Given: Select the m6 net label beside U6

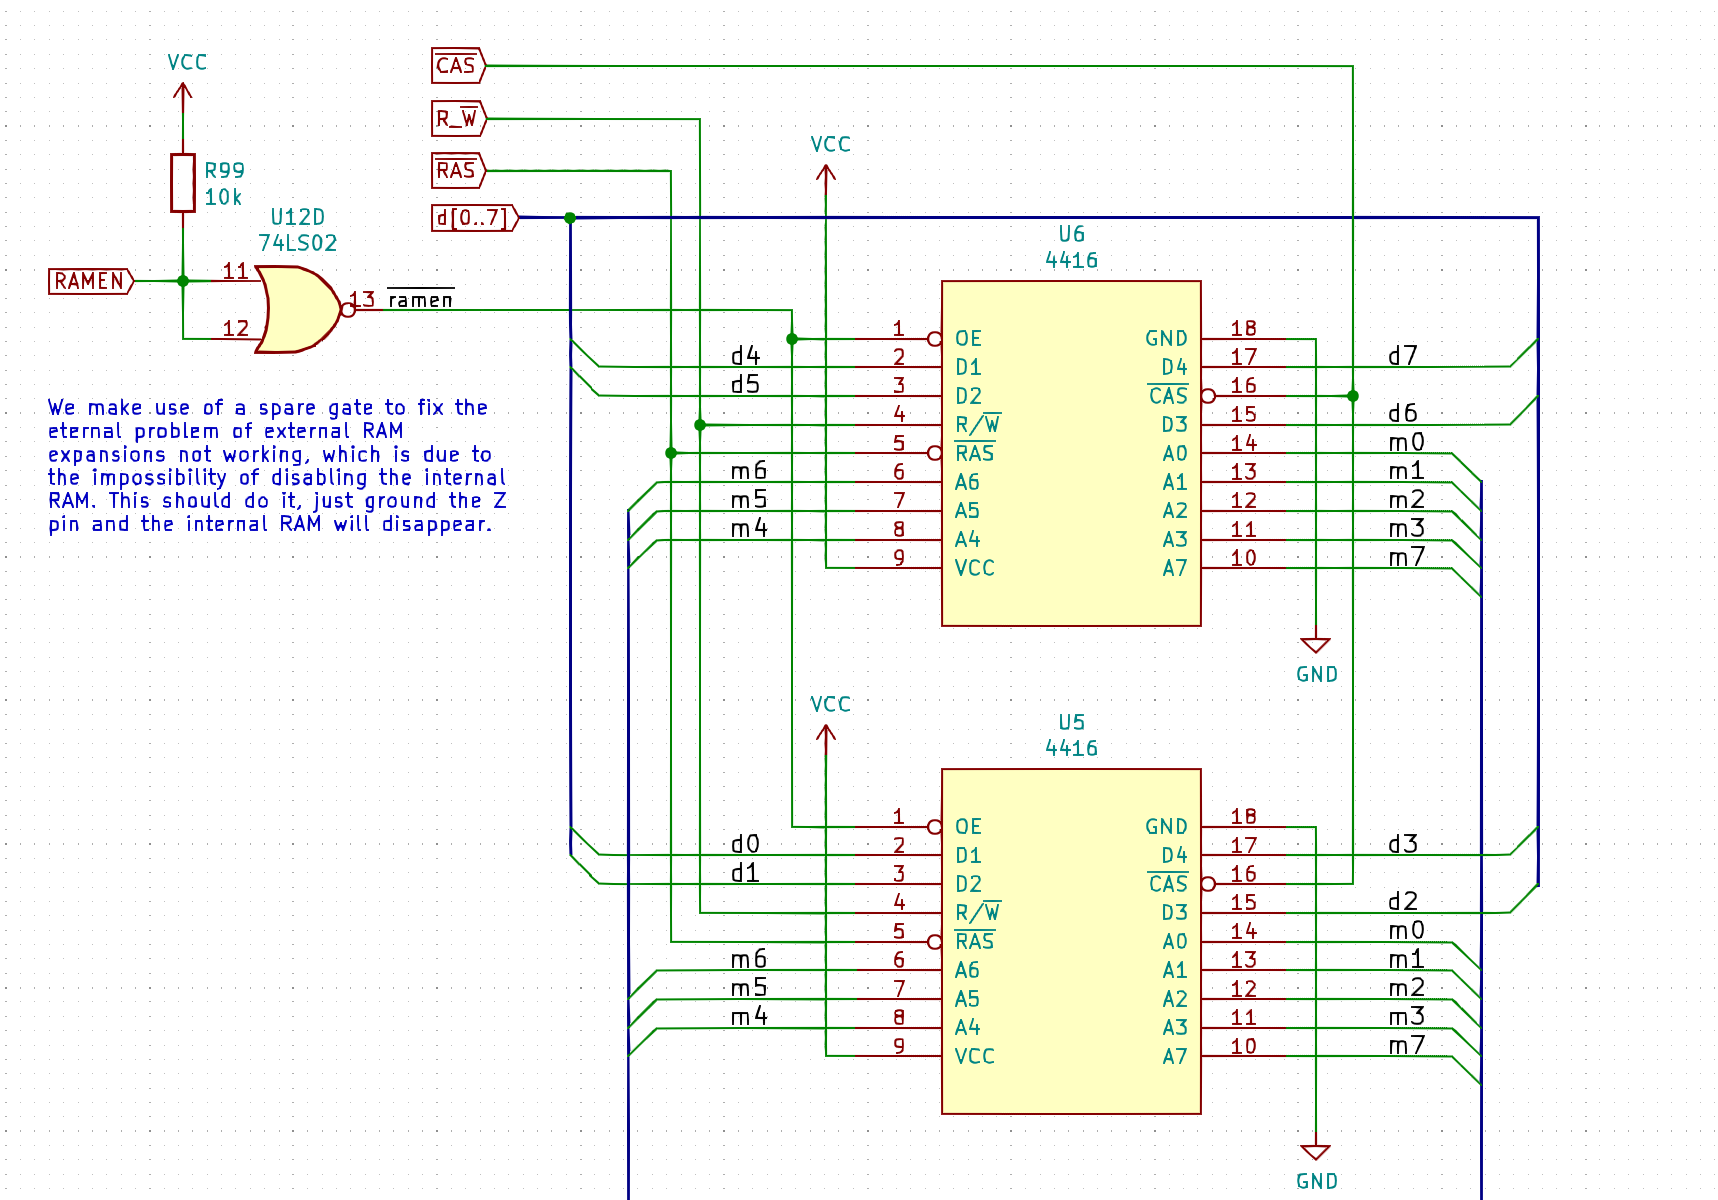Looking at the screenshot, I should tap(749, 471).
